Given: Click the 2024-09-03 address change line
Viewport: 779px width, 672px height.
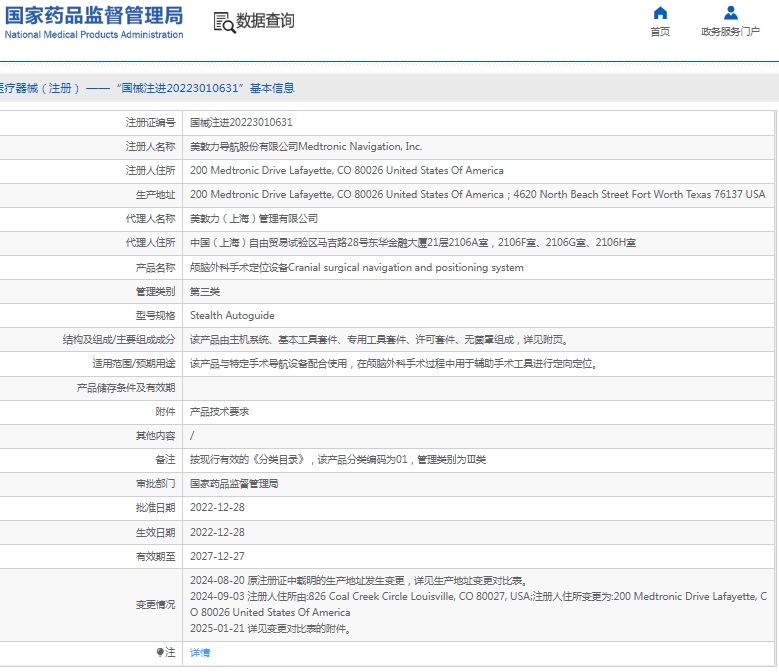Looking at the screenshot, I should tap(478, 604).
